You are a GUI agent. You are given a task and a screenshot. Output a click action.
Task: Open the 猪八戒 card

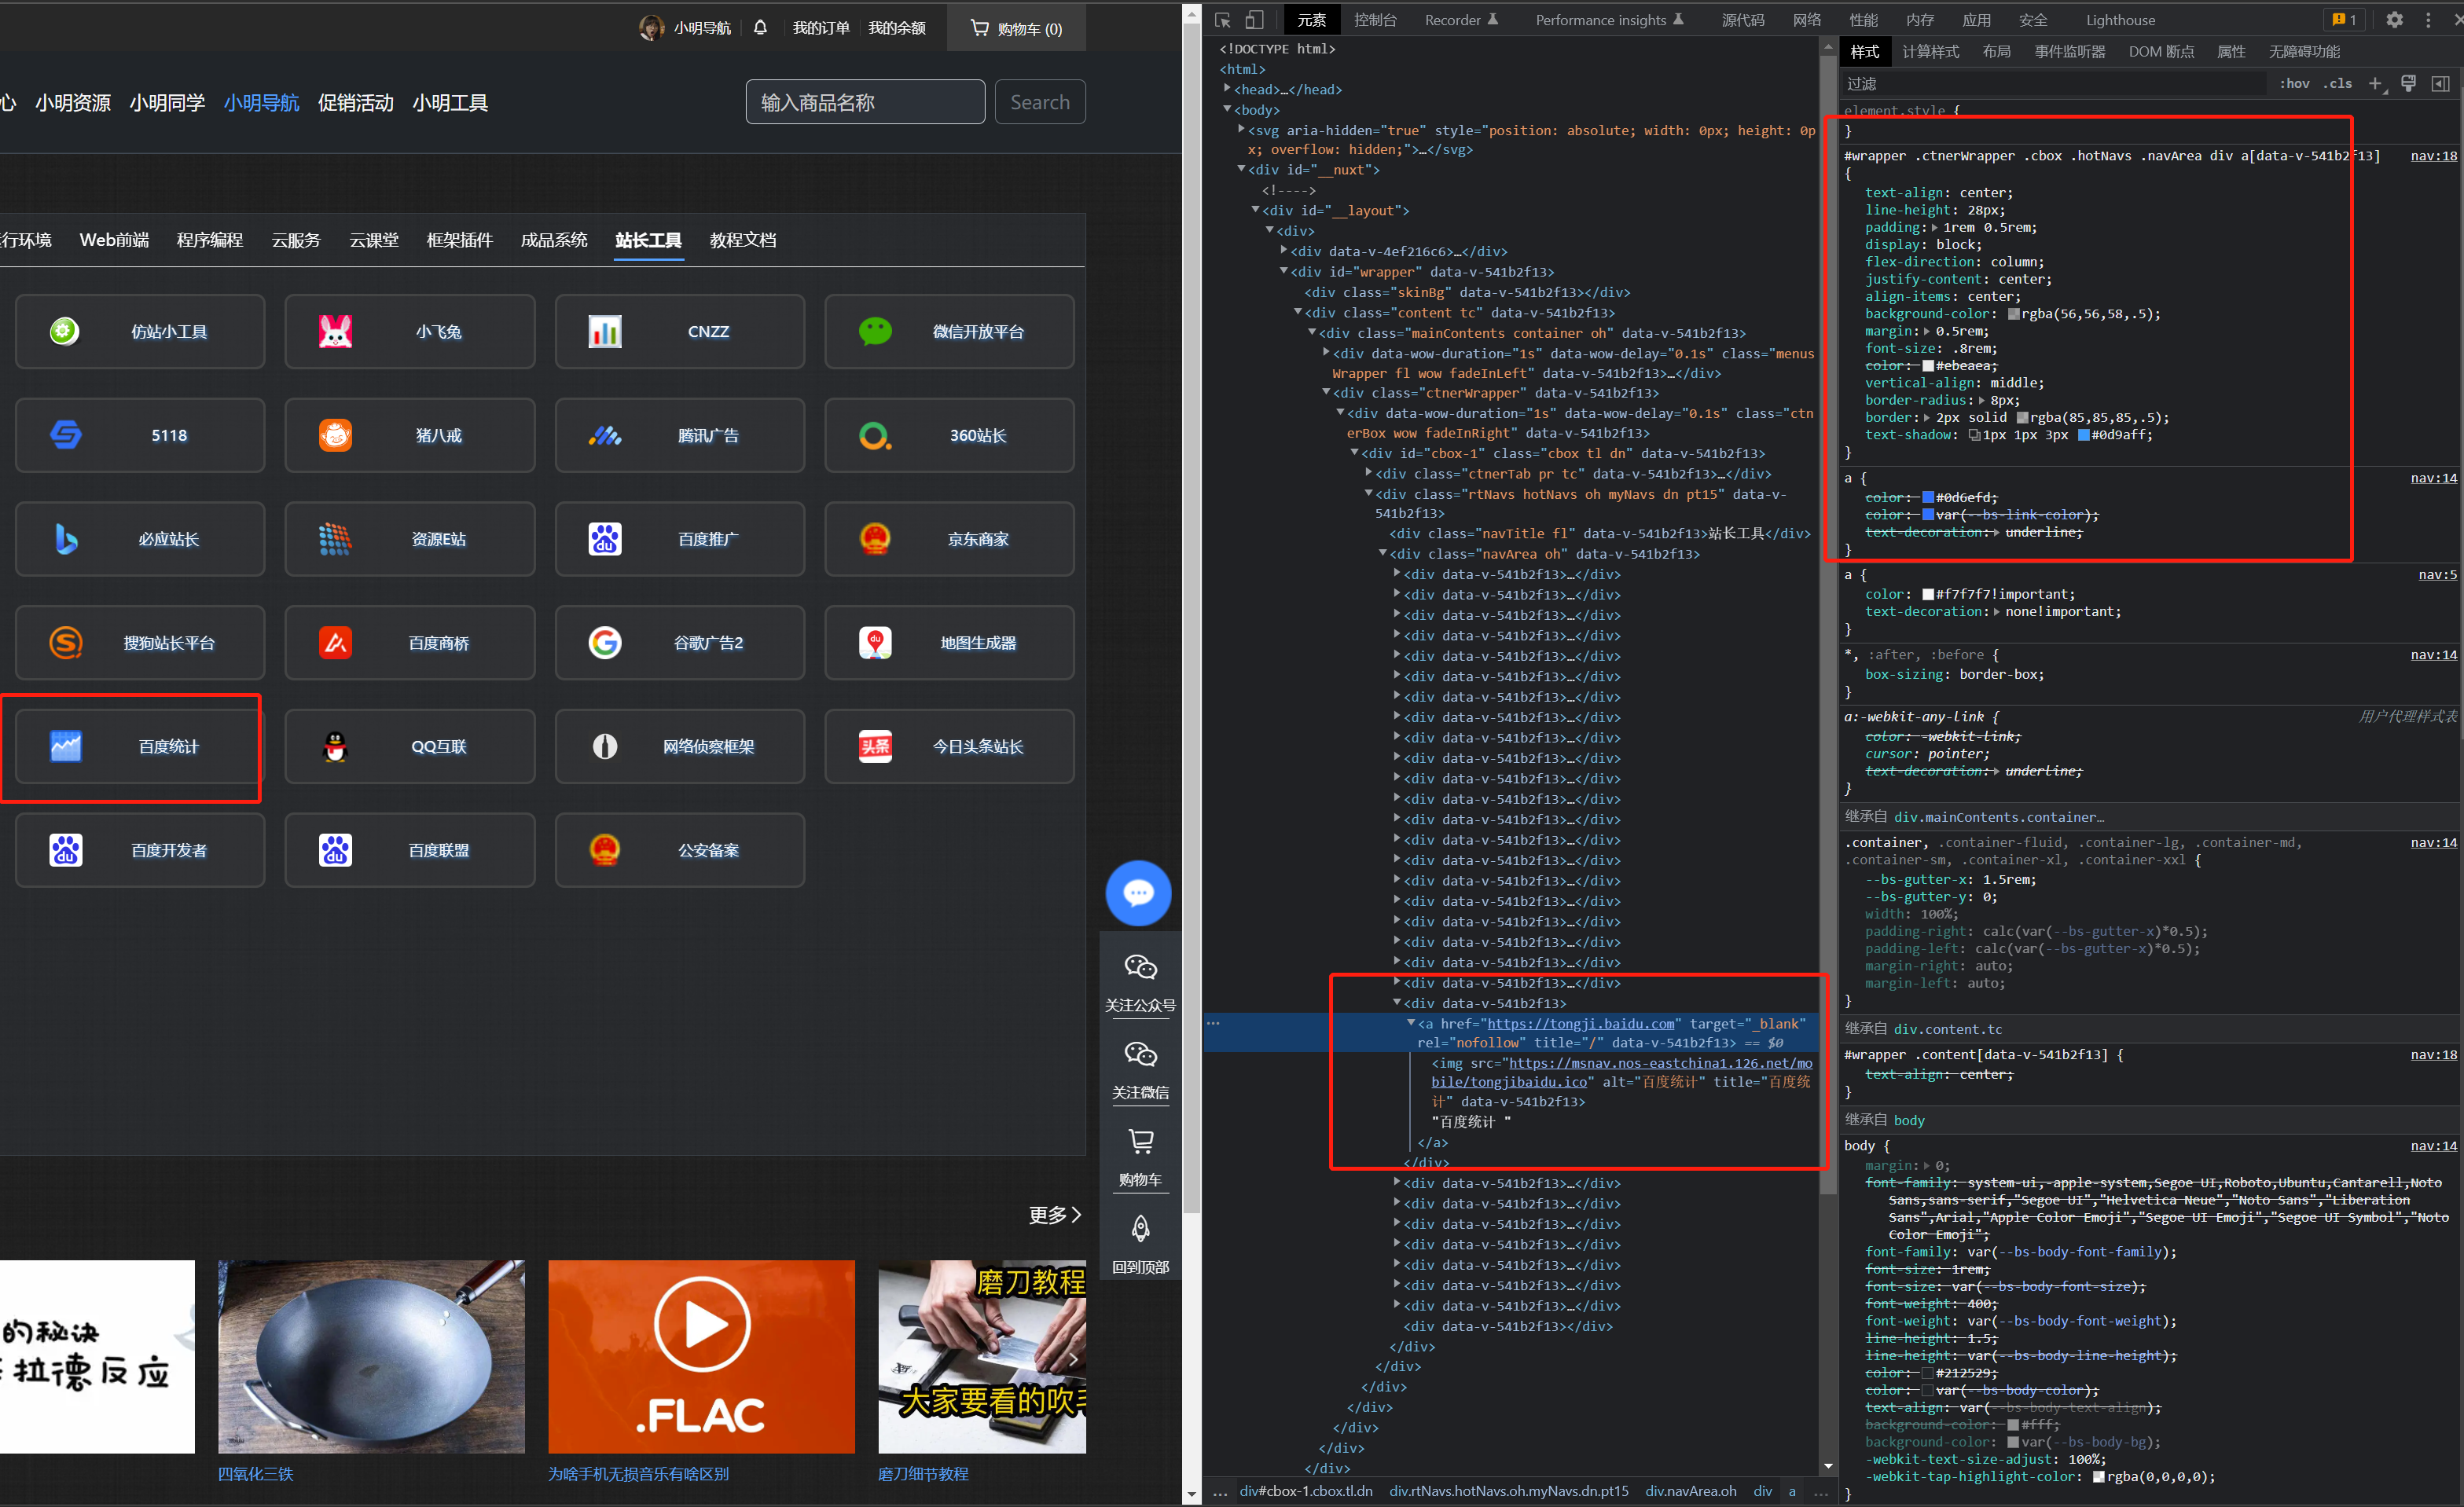[409, 435]
